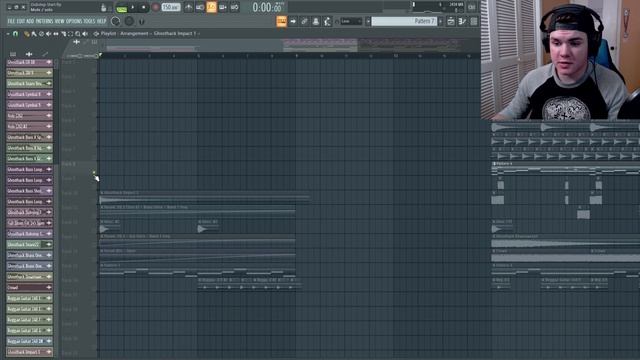Open the TOOLS menu

(89, 21)
